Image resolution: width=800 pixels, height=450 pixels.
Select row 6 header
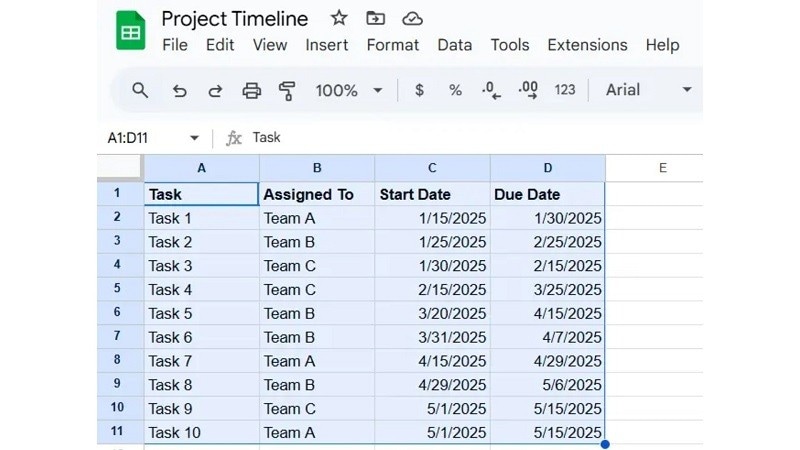coord(120,313)
